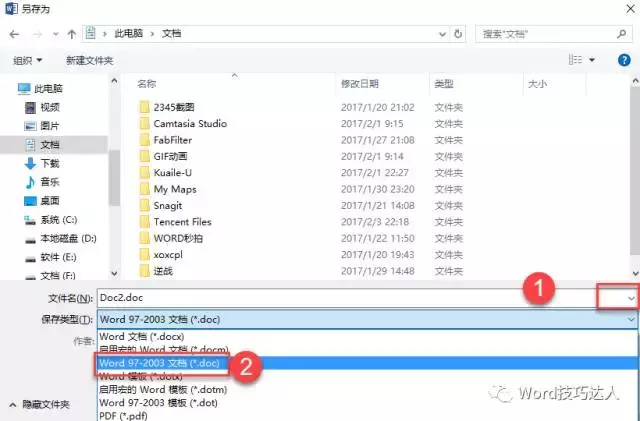Click the FabFilter folder icon
Viewport: 640px width, 421px height.
[144, 140]
